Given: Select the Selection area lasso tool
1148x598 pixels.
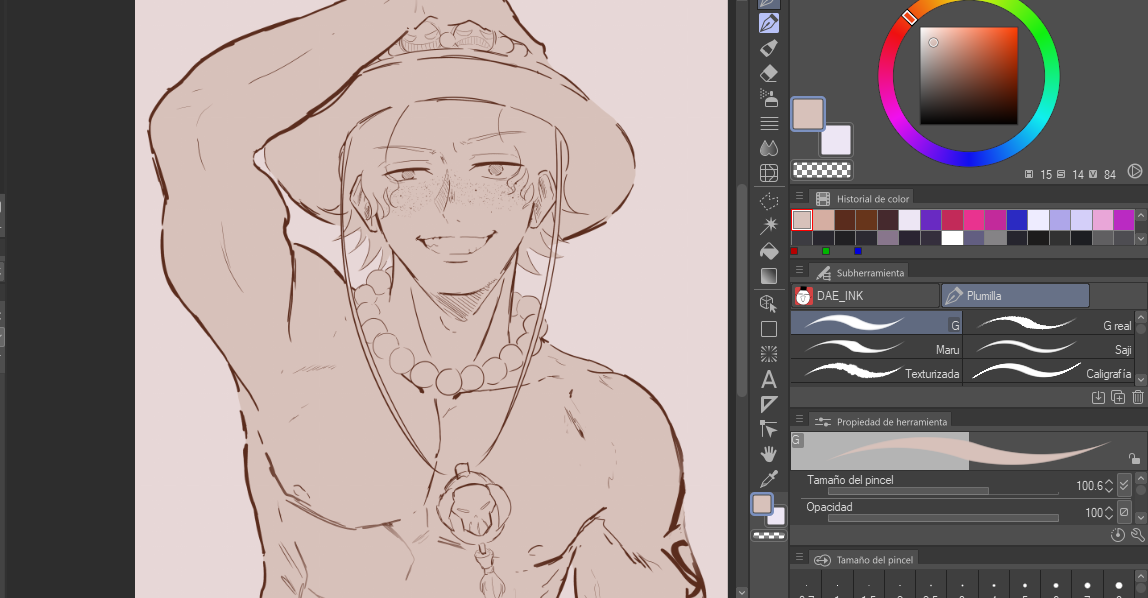Looking at the screenshot, I should [x=769, y=201].
